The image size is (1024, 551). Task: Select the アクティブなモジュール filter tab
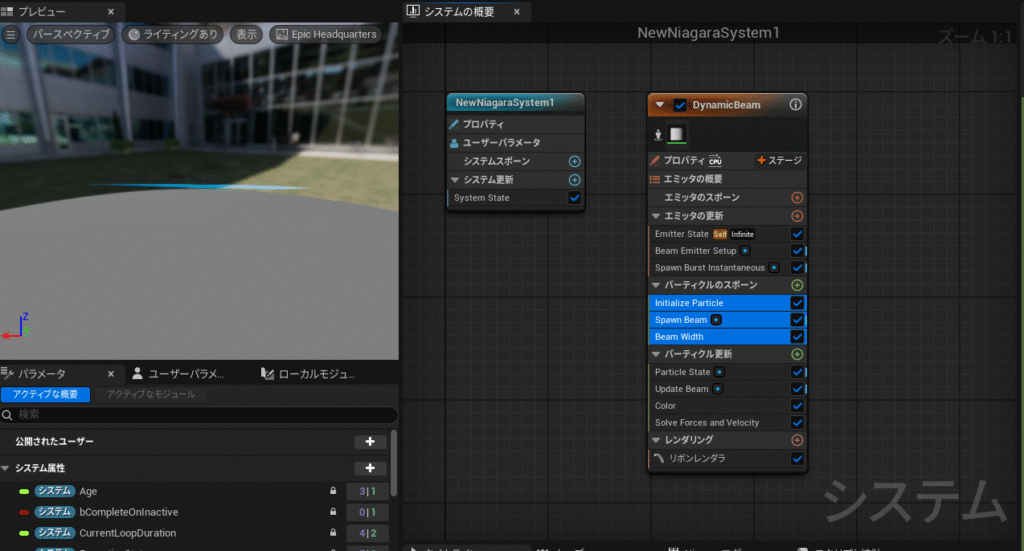[151, 394]
